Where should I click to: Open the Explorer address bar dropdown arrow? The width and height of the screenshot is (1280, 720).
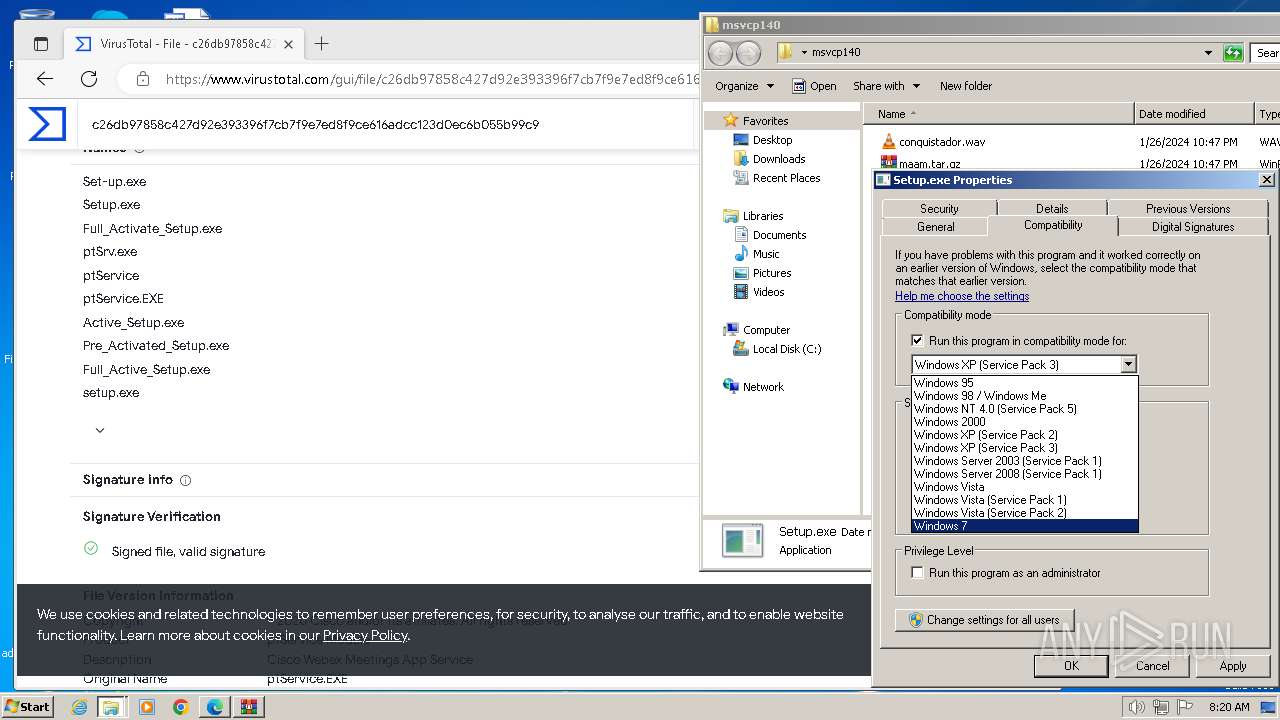(x=1209, y=52)
